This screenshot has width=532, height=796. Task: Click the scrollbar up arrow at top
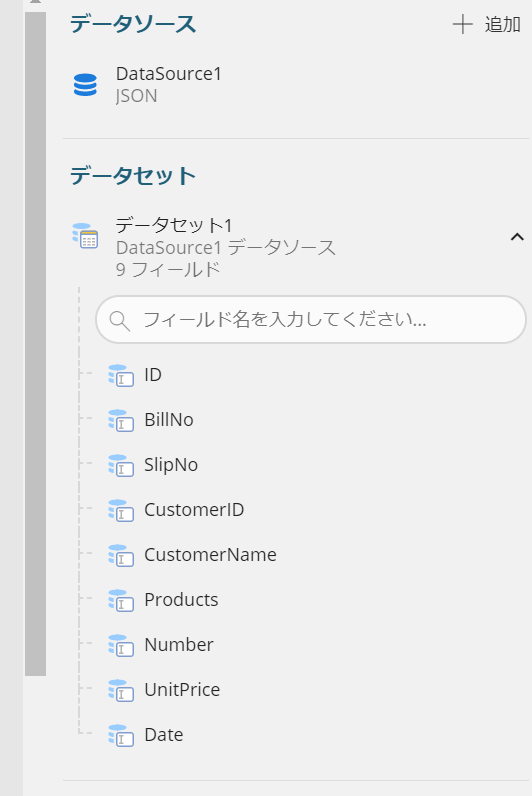click(35, 2)
